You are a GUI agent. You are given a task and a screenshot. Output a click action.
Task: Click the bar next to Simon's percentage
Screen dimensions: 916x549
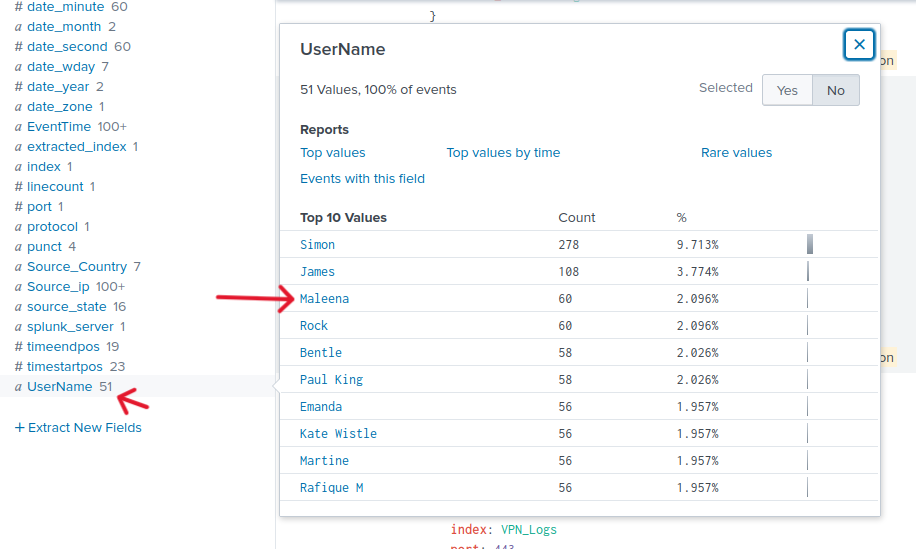click(x=810, y=245)
